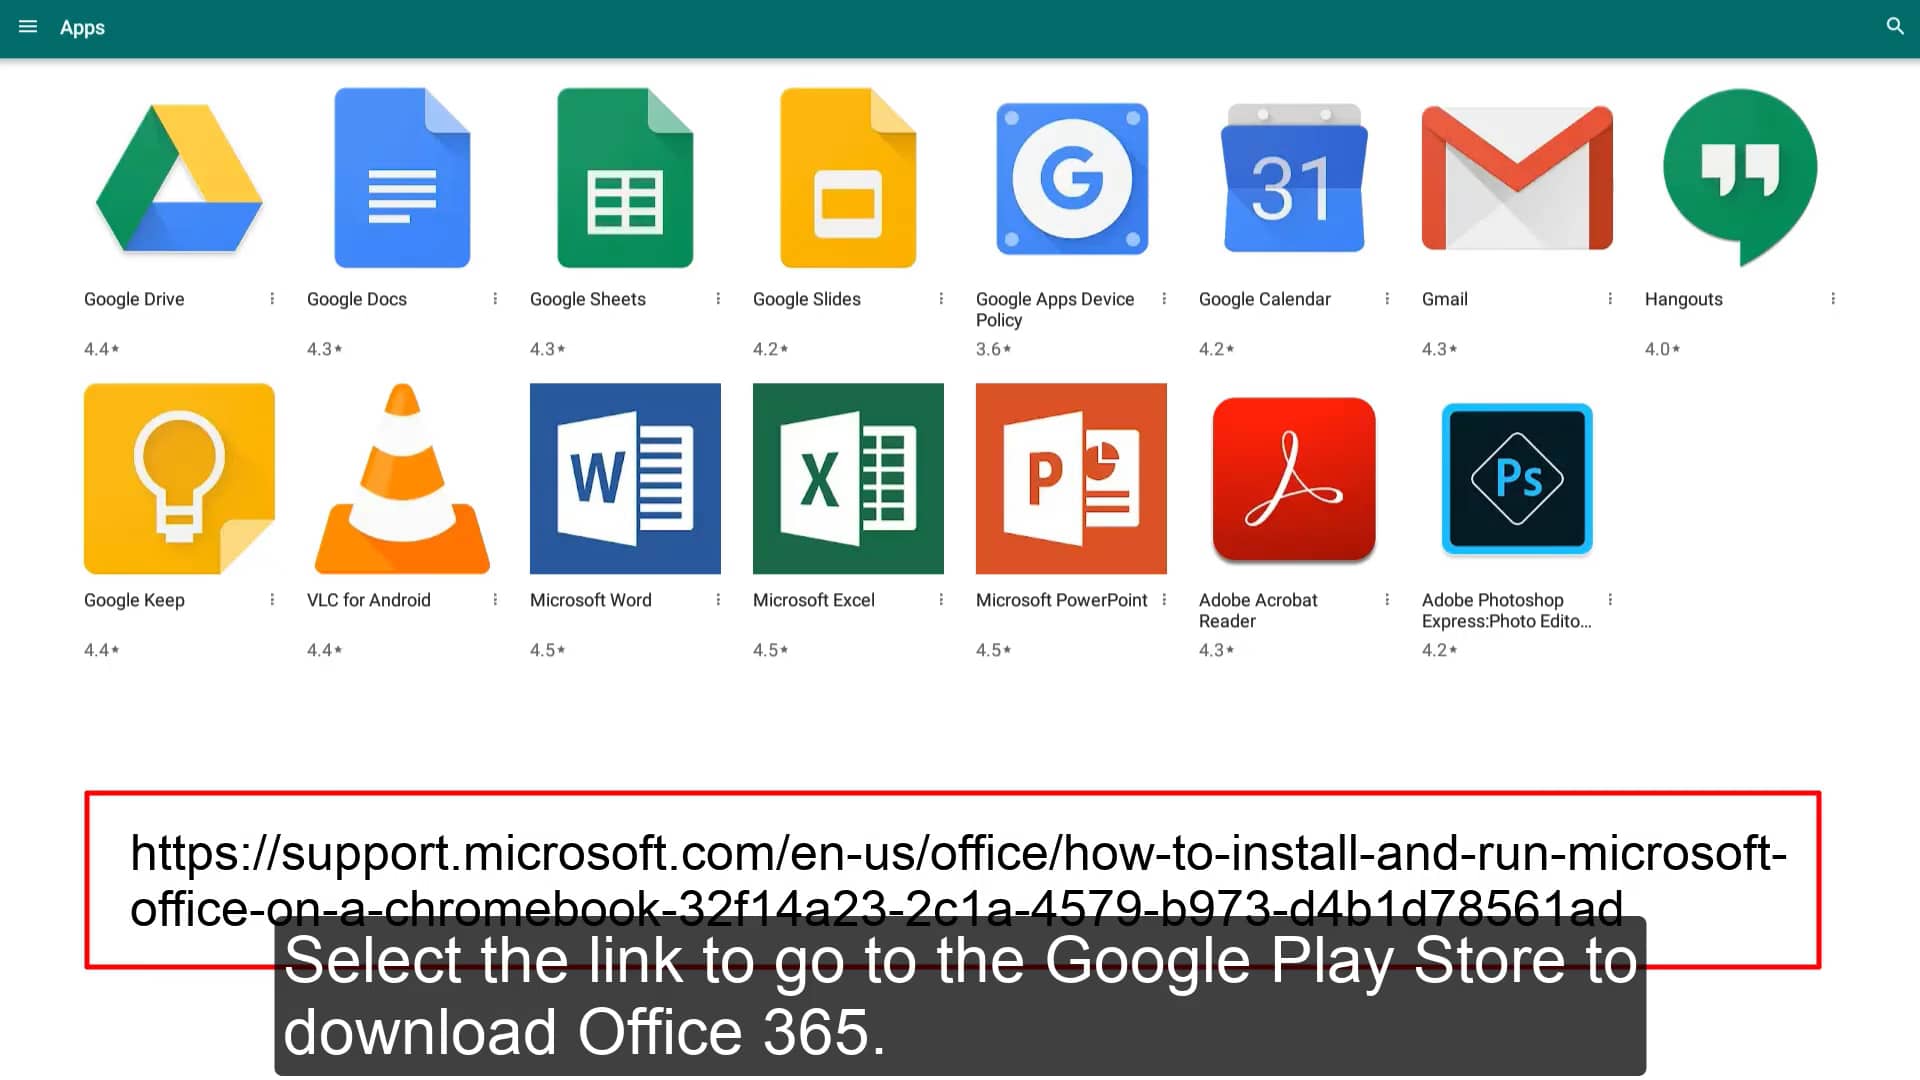Select the Google Calendar title text
This screenshot has width=1920, height=1080.
(1265, 299)
